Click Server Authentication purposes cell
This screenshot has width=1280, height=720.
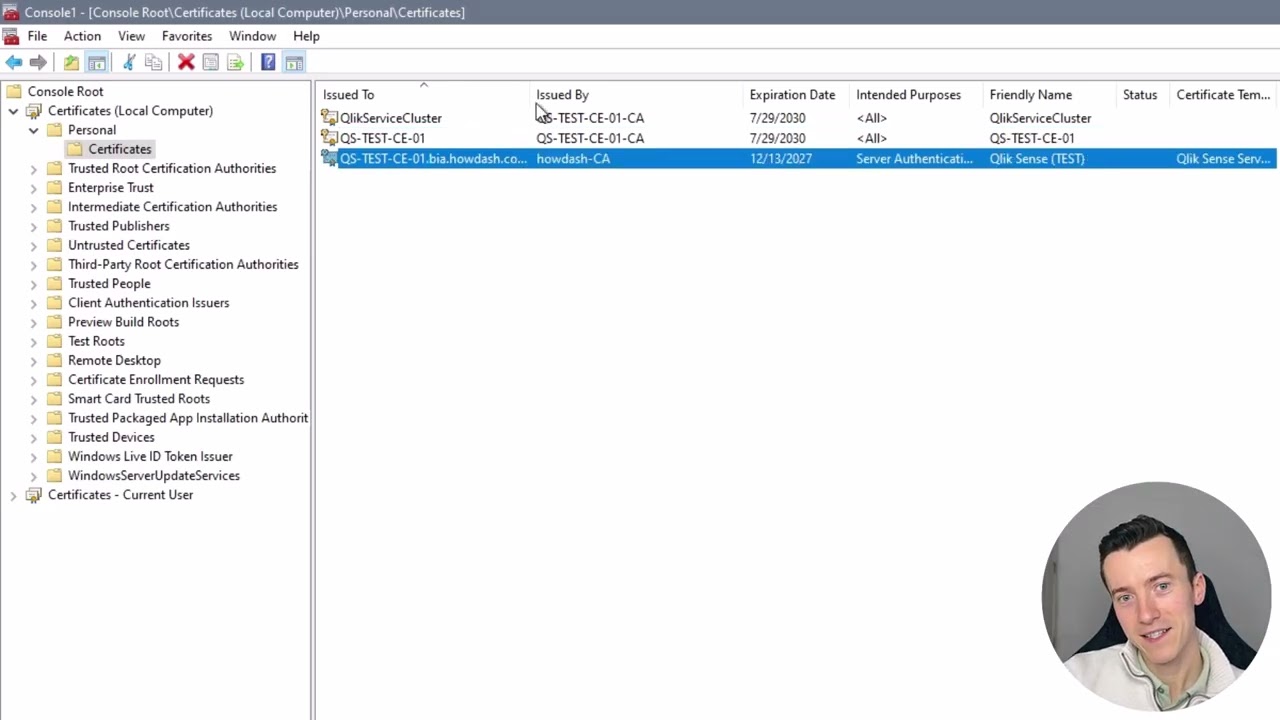[x=914, y=159]
